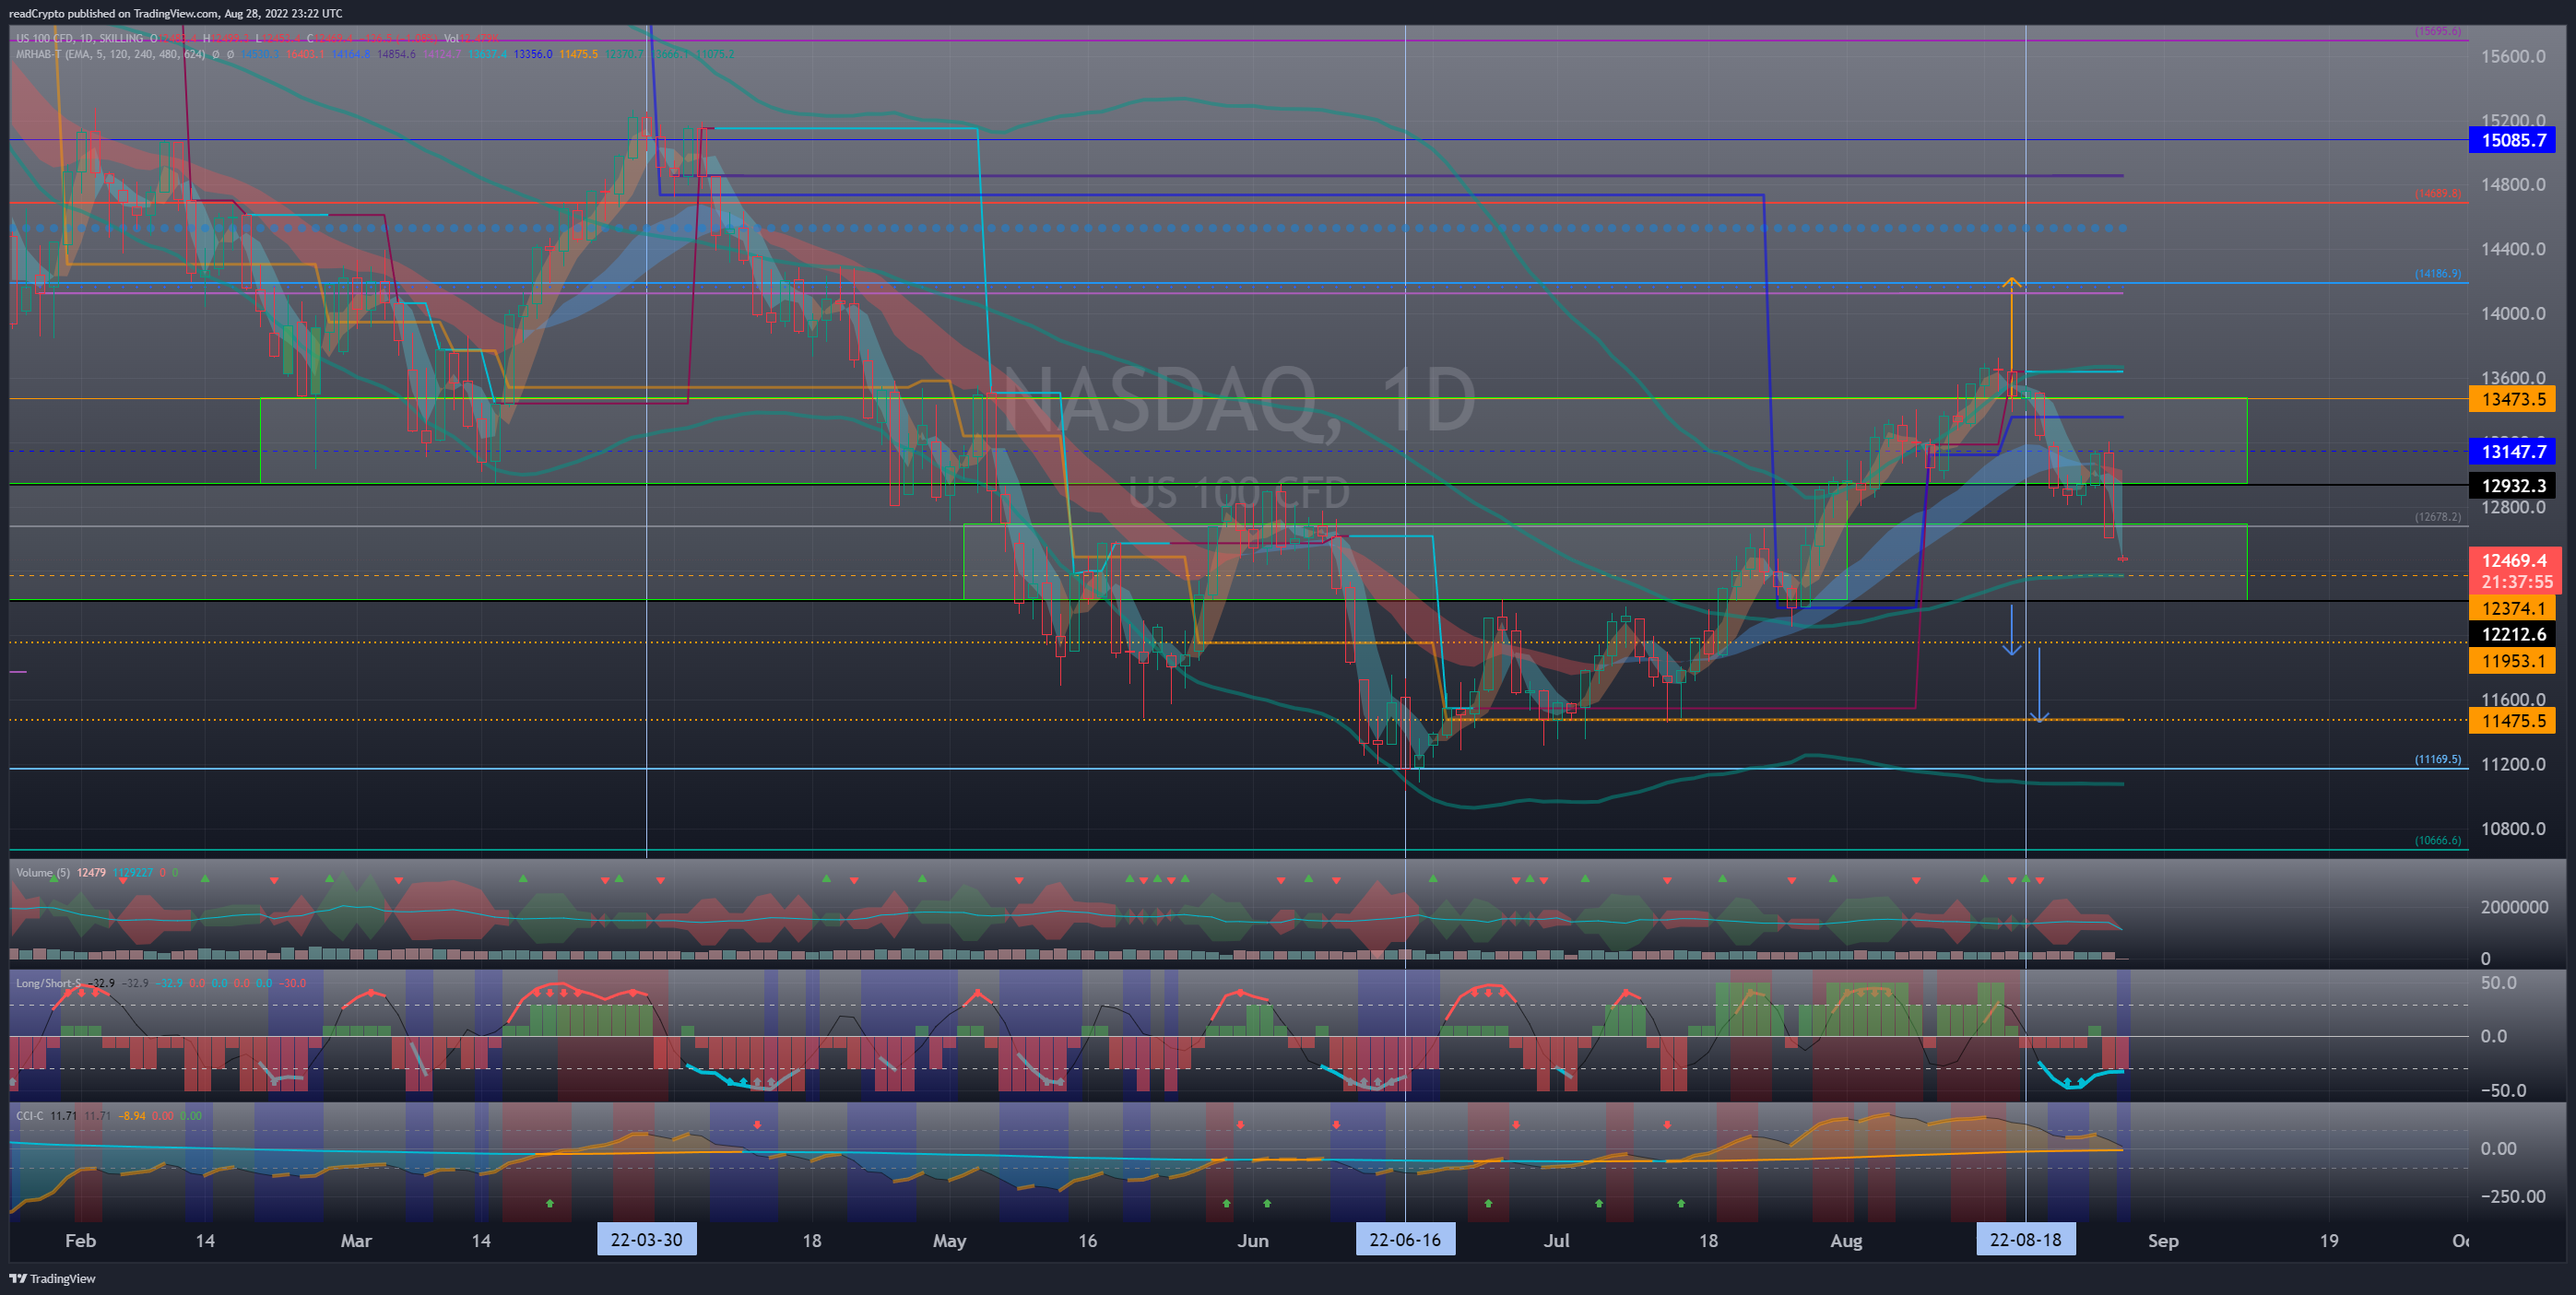
Task: Click the 12479 value in Volume legend
Action: click(x=91, y=872)
